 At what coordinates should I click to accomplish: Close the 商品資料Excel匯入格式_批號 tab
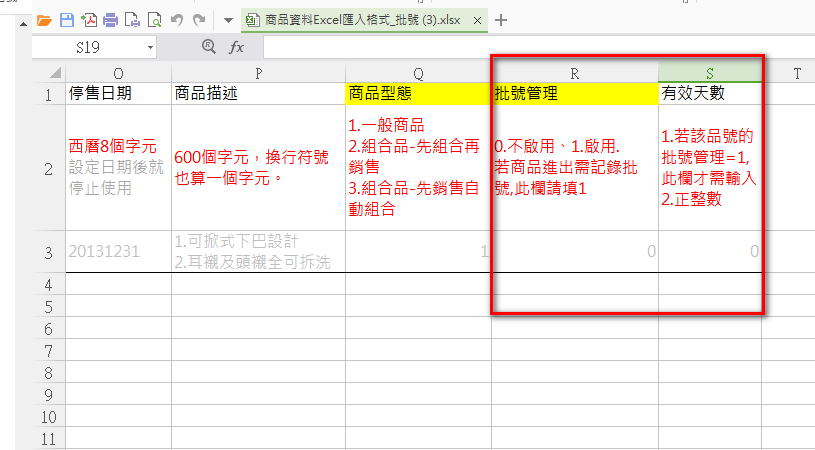(477, 21)
